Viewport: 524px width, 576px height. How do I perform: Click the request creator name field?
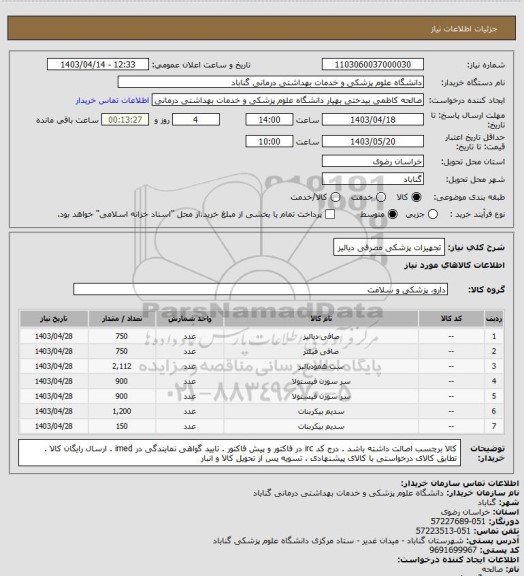(288, 100)
